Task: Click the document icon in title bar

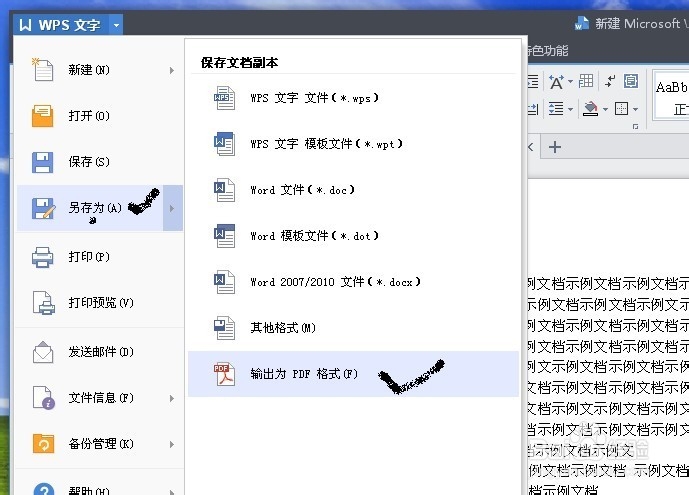Action: tap(582, 23)
